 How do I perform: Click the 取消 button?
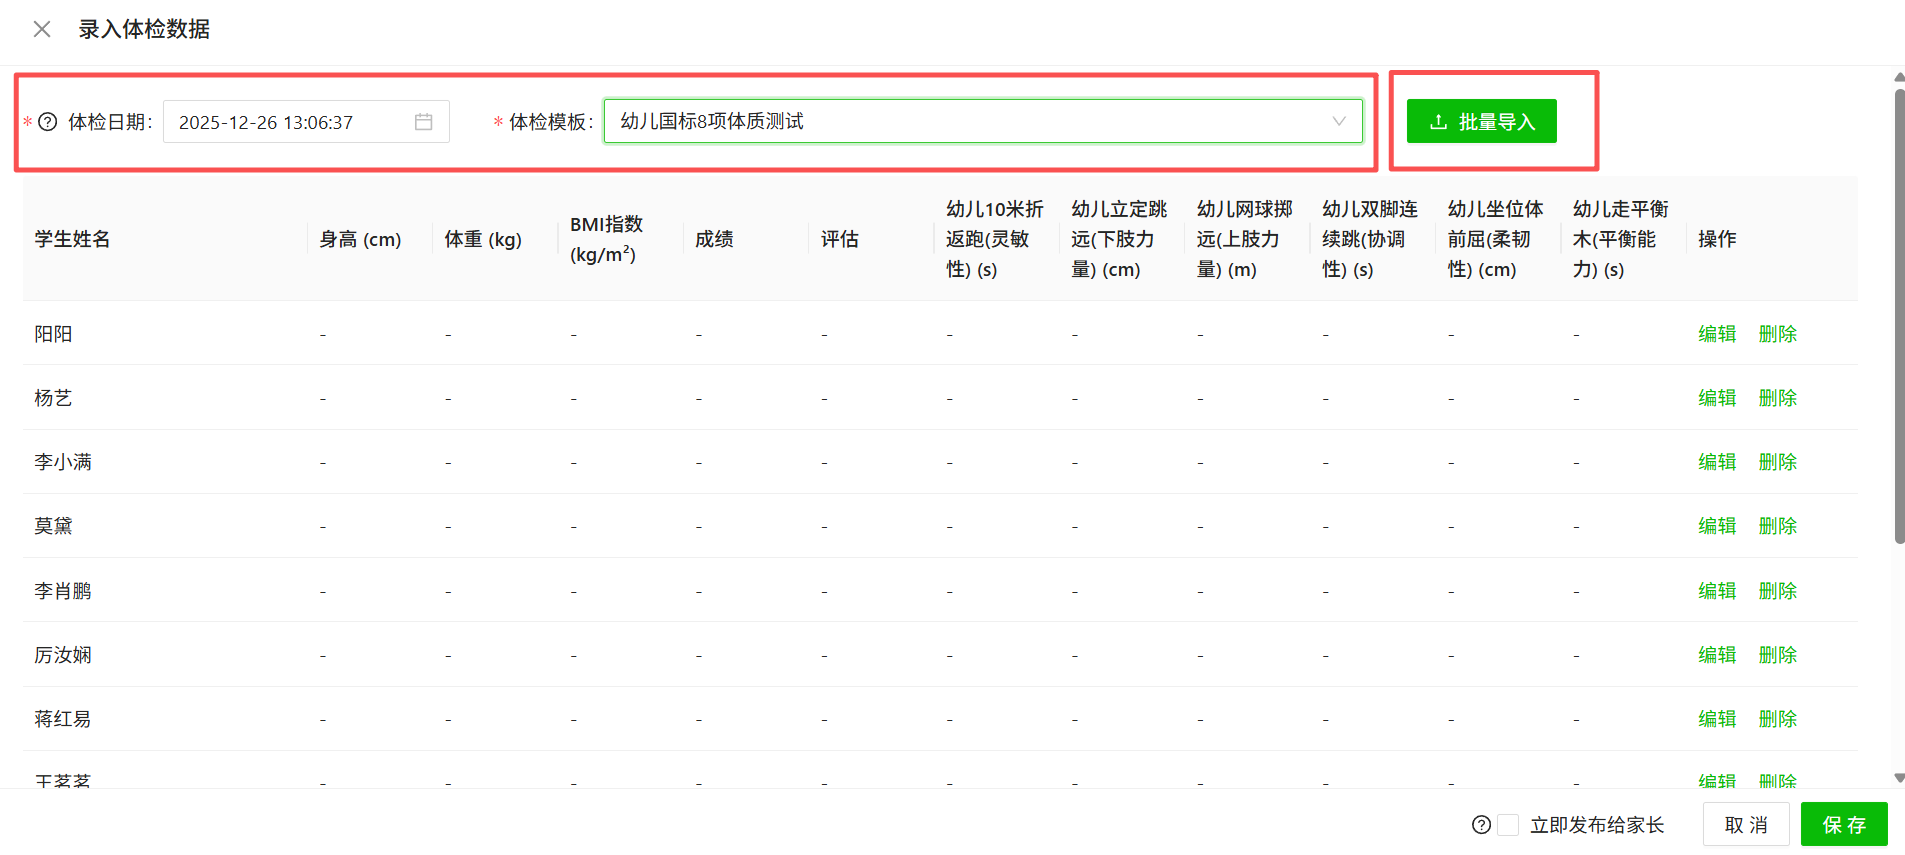pyautogui.click(x=1746, y=825)
